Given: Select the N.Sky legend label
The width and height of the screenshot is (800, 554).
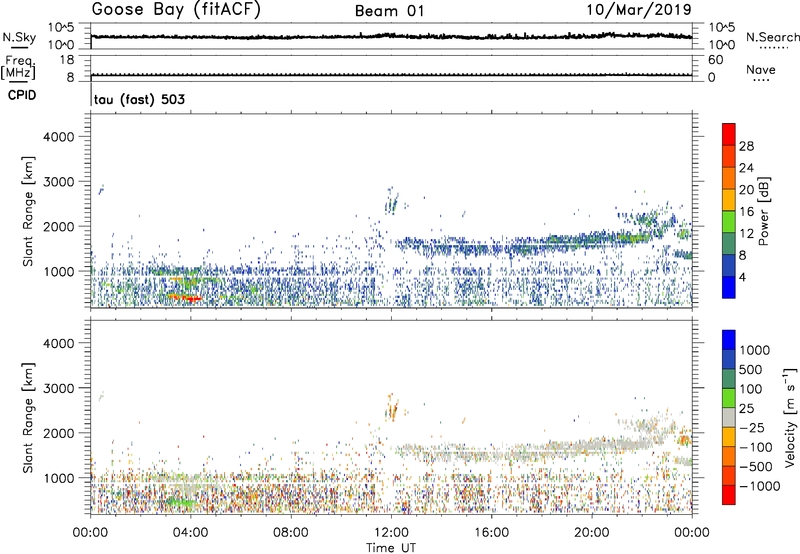Looking at the screenshot, I should pyautogui.click(x=19, y=37).
